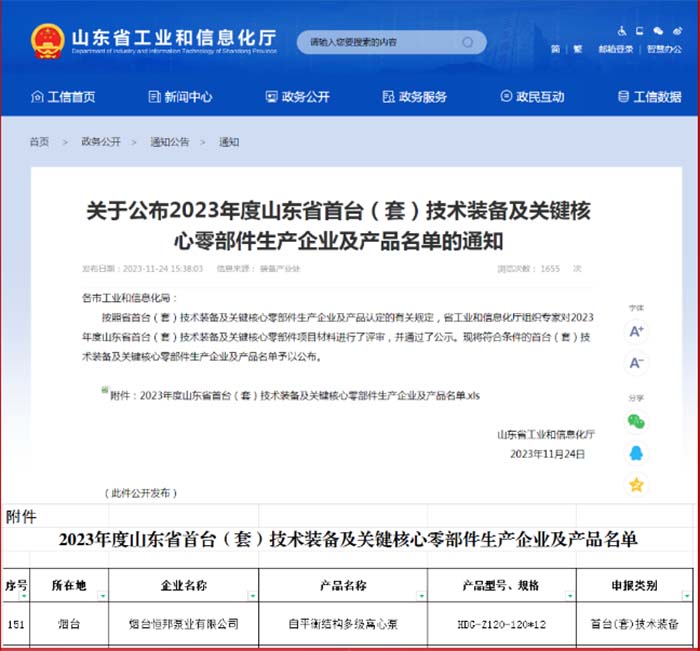The height and width of the screenshot is (651, 700).
Task: Open filter dropdown on 序号 column
Action: (x=24, y=596)
